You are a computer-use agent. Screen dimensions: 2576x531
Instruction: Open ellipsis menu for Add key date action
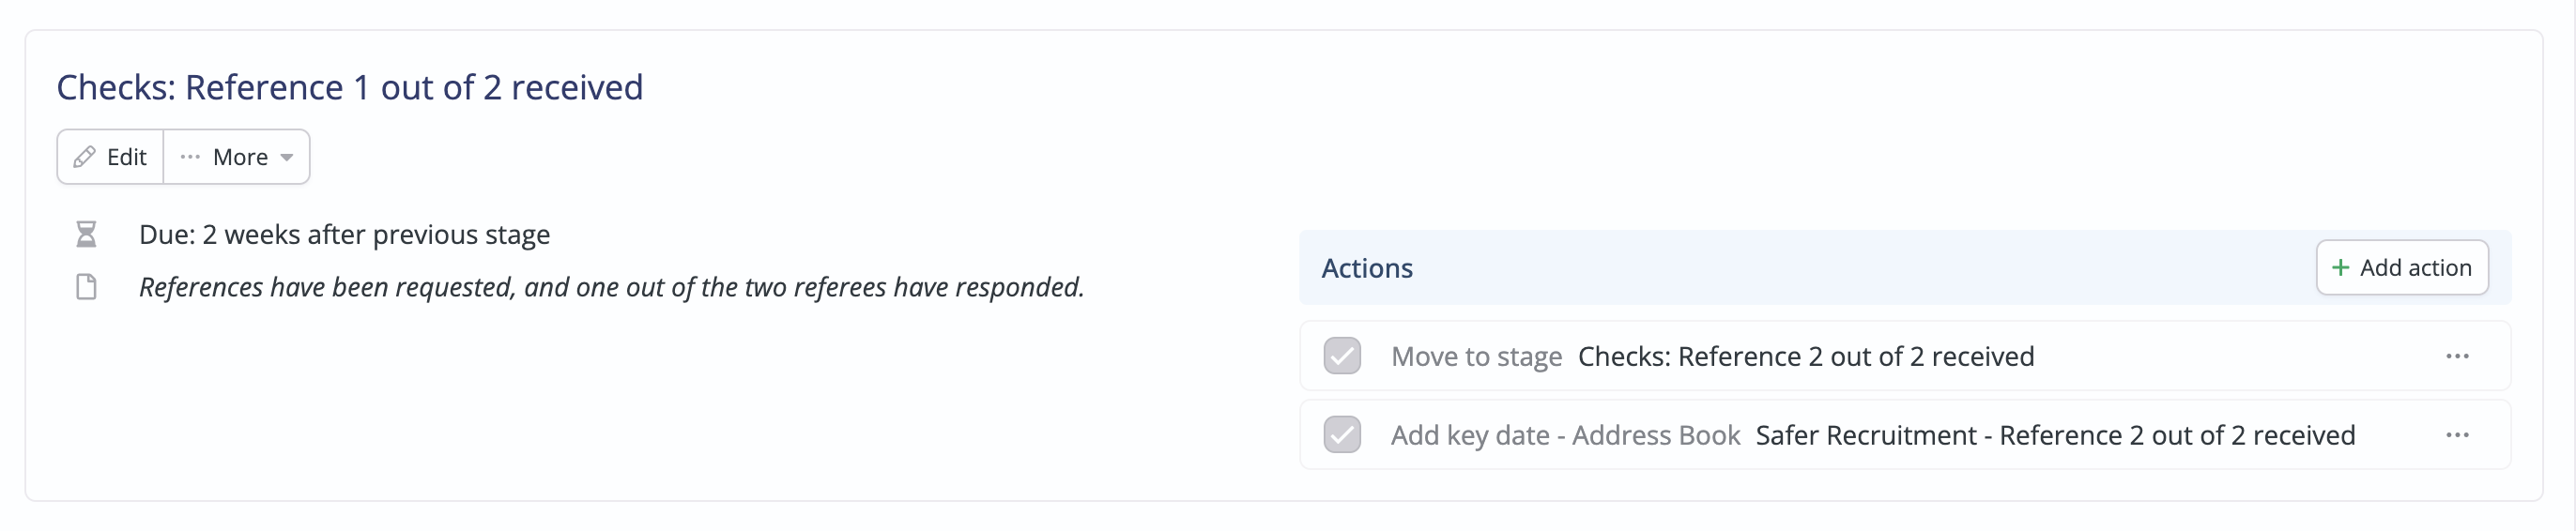coord(2457,436)
